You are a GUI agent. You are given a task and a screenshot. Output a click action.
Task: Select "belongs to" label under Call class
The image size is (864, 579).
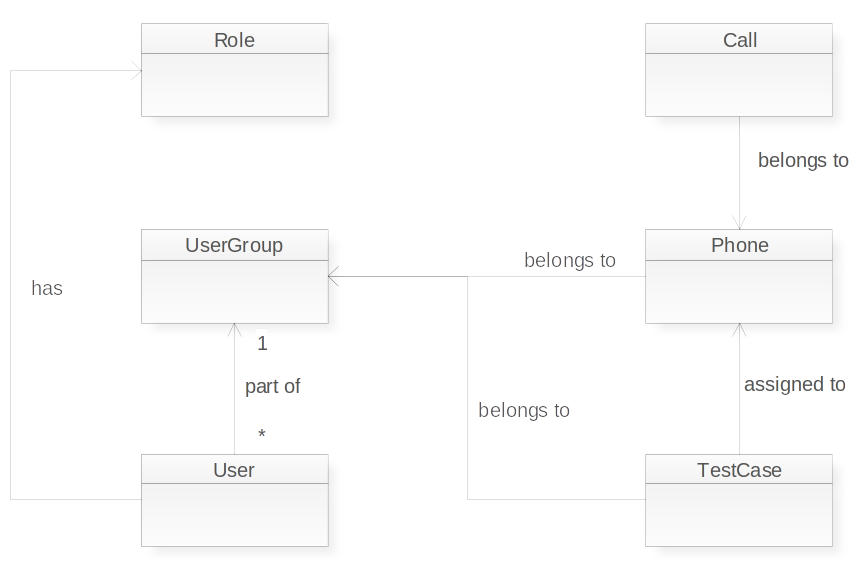click(x=803, y=160)
